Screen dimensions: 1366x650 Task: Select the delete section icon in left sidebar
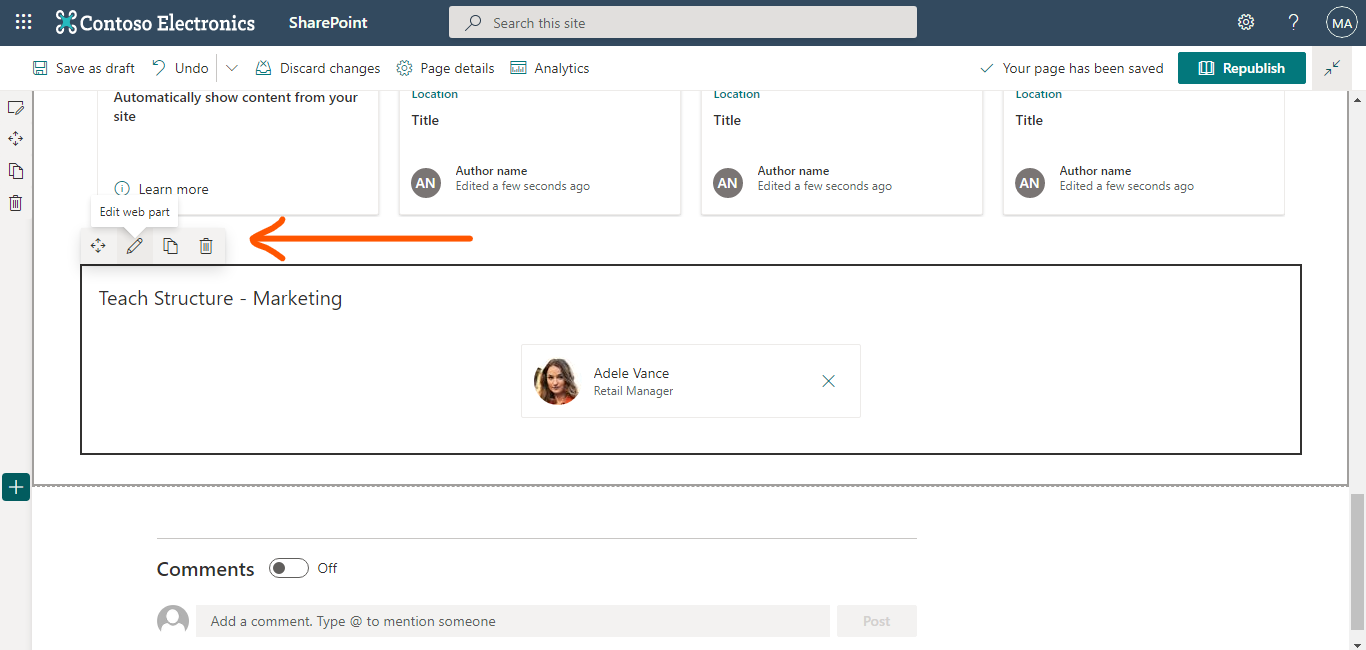15,202
